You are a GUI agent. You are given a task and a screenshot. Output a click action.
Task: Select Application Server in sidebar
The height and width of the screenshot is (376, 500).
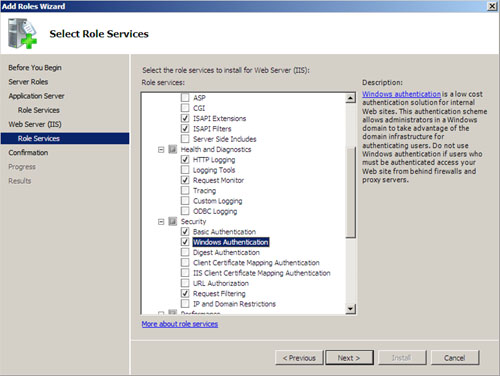pos(36,96)
